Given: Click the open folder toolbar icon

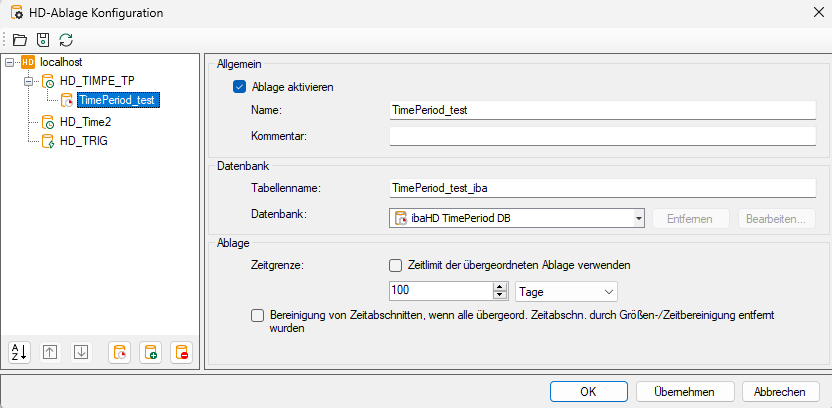Looking at the screenshot, I should pyautogui.click(x=20, y=40).
